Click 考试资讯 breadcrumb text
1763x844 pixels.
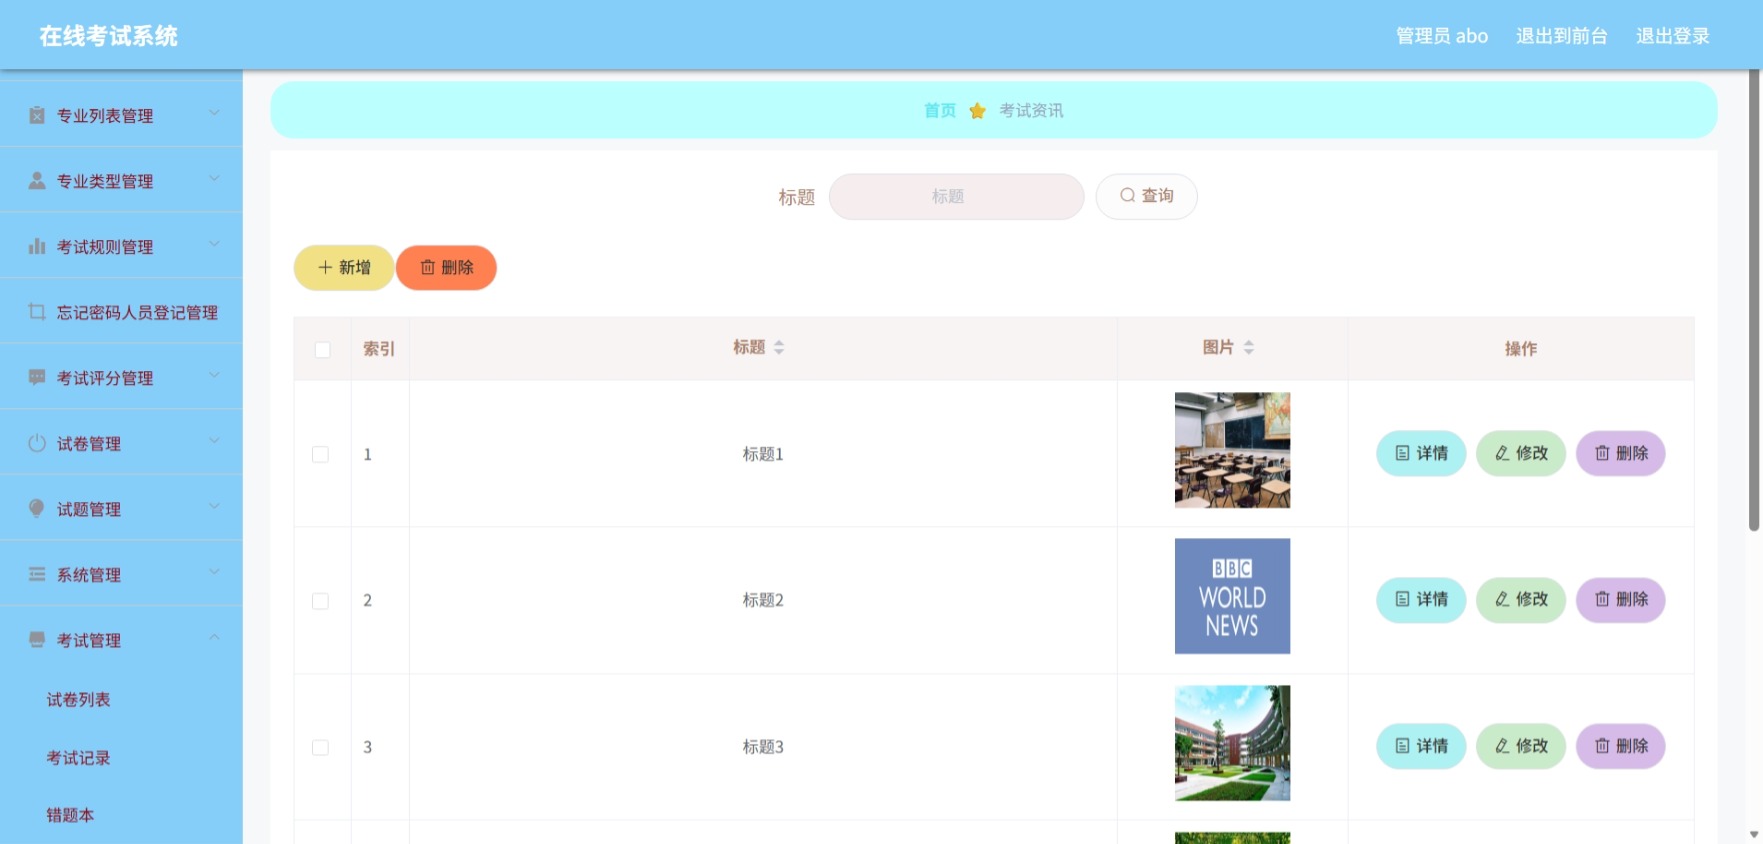1031,110
